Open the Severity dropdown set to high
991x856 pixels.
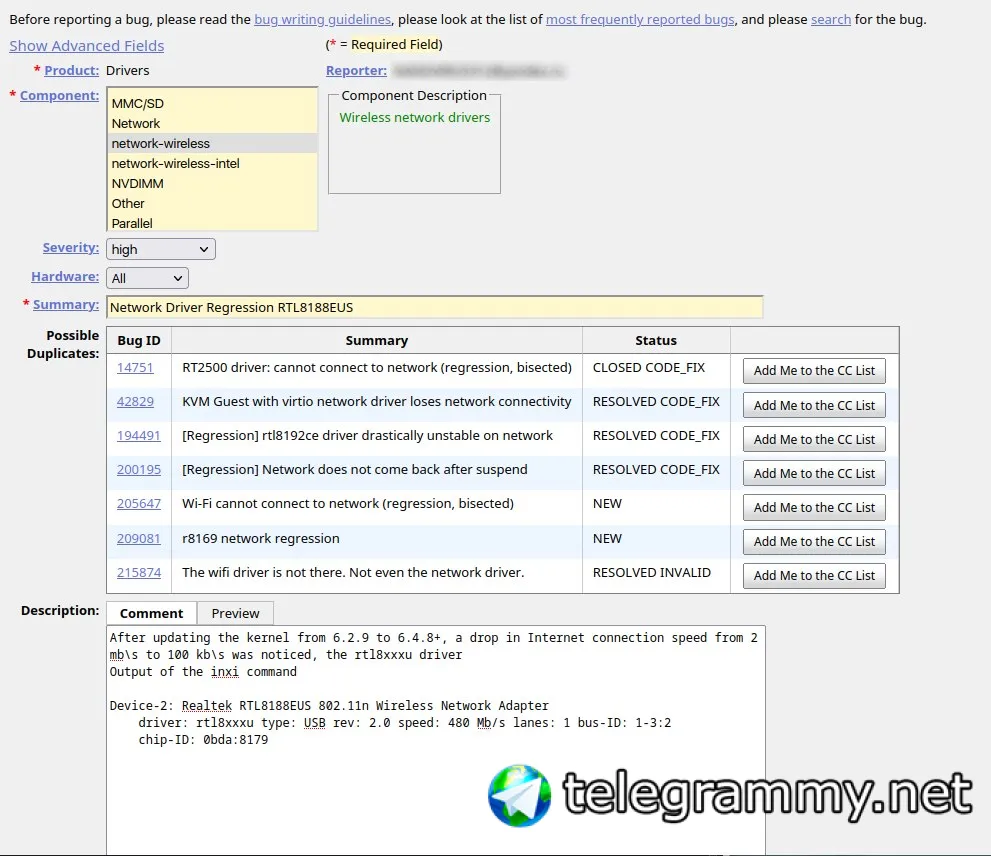coord(161,249)
